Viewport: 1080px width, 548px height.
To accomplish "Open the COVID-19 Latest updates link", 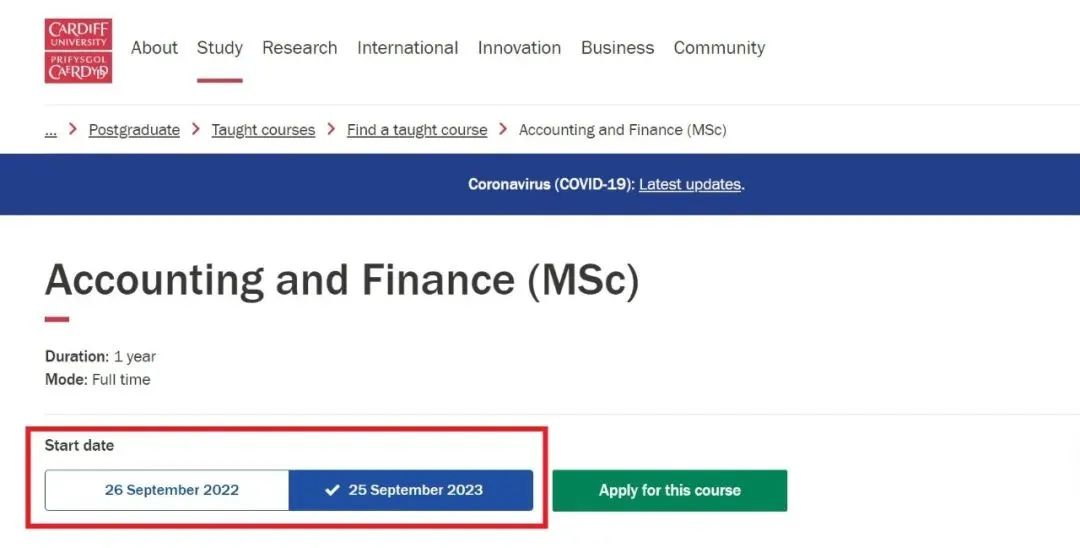I will point(690,184).
